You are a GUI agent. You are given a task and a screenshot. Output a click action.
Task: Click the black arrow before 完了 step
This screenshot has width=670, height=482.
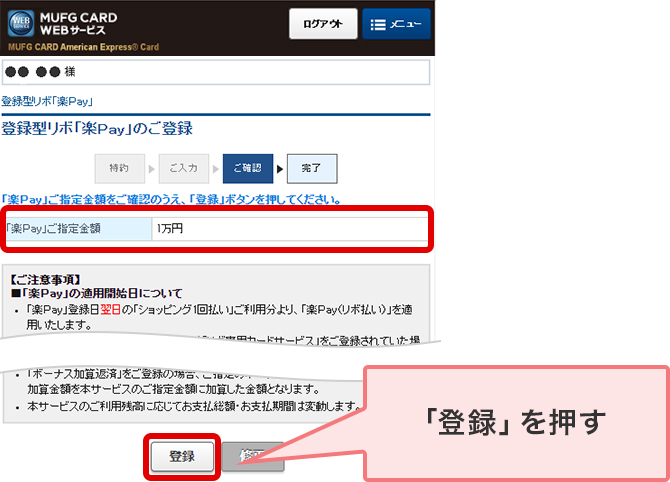coord(279,169)
